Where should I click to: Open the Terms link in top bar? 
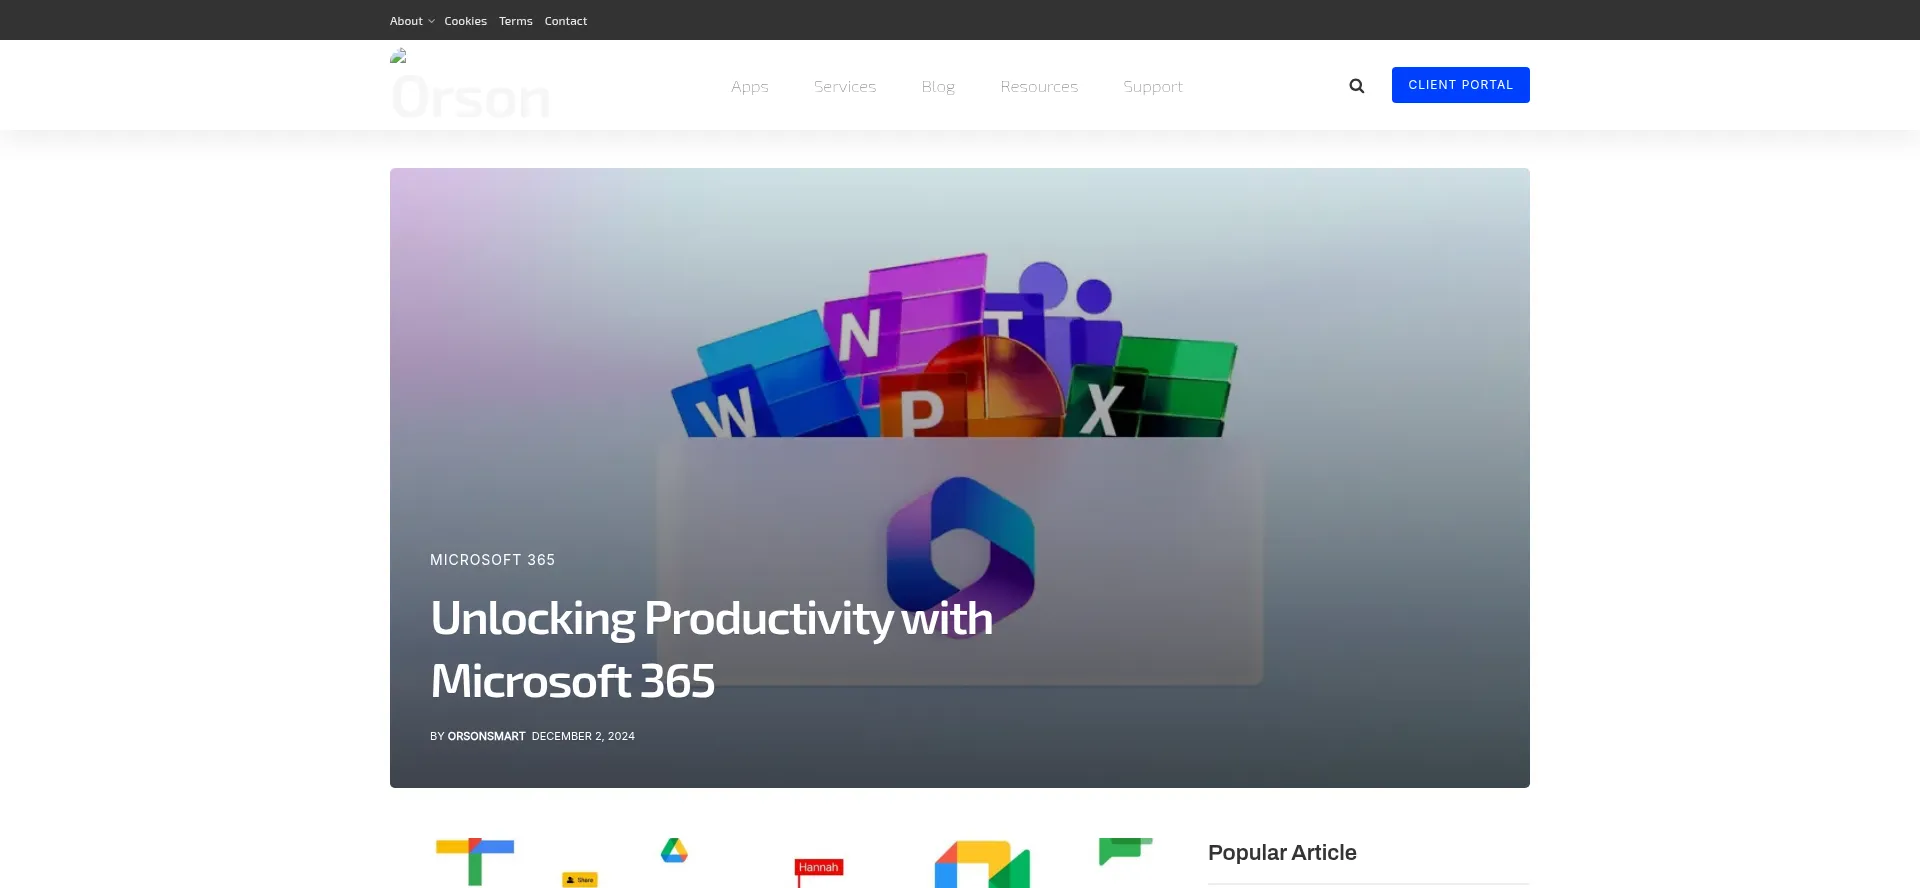[x=515, y=21]
